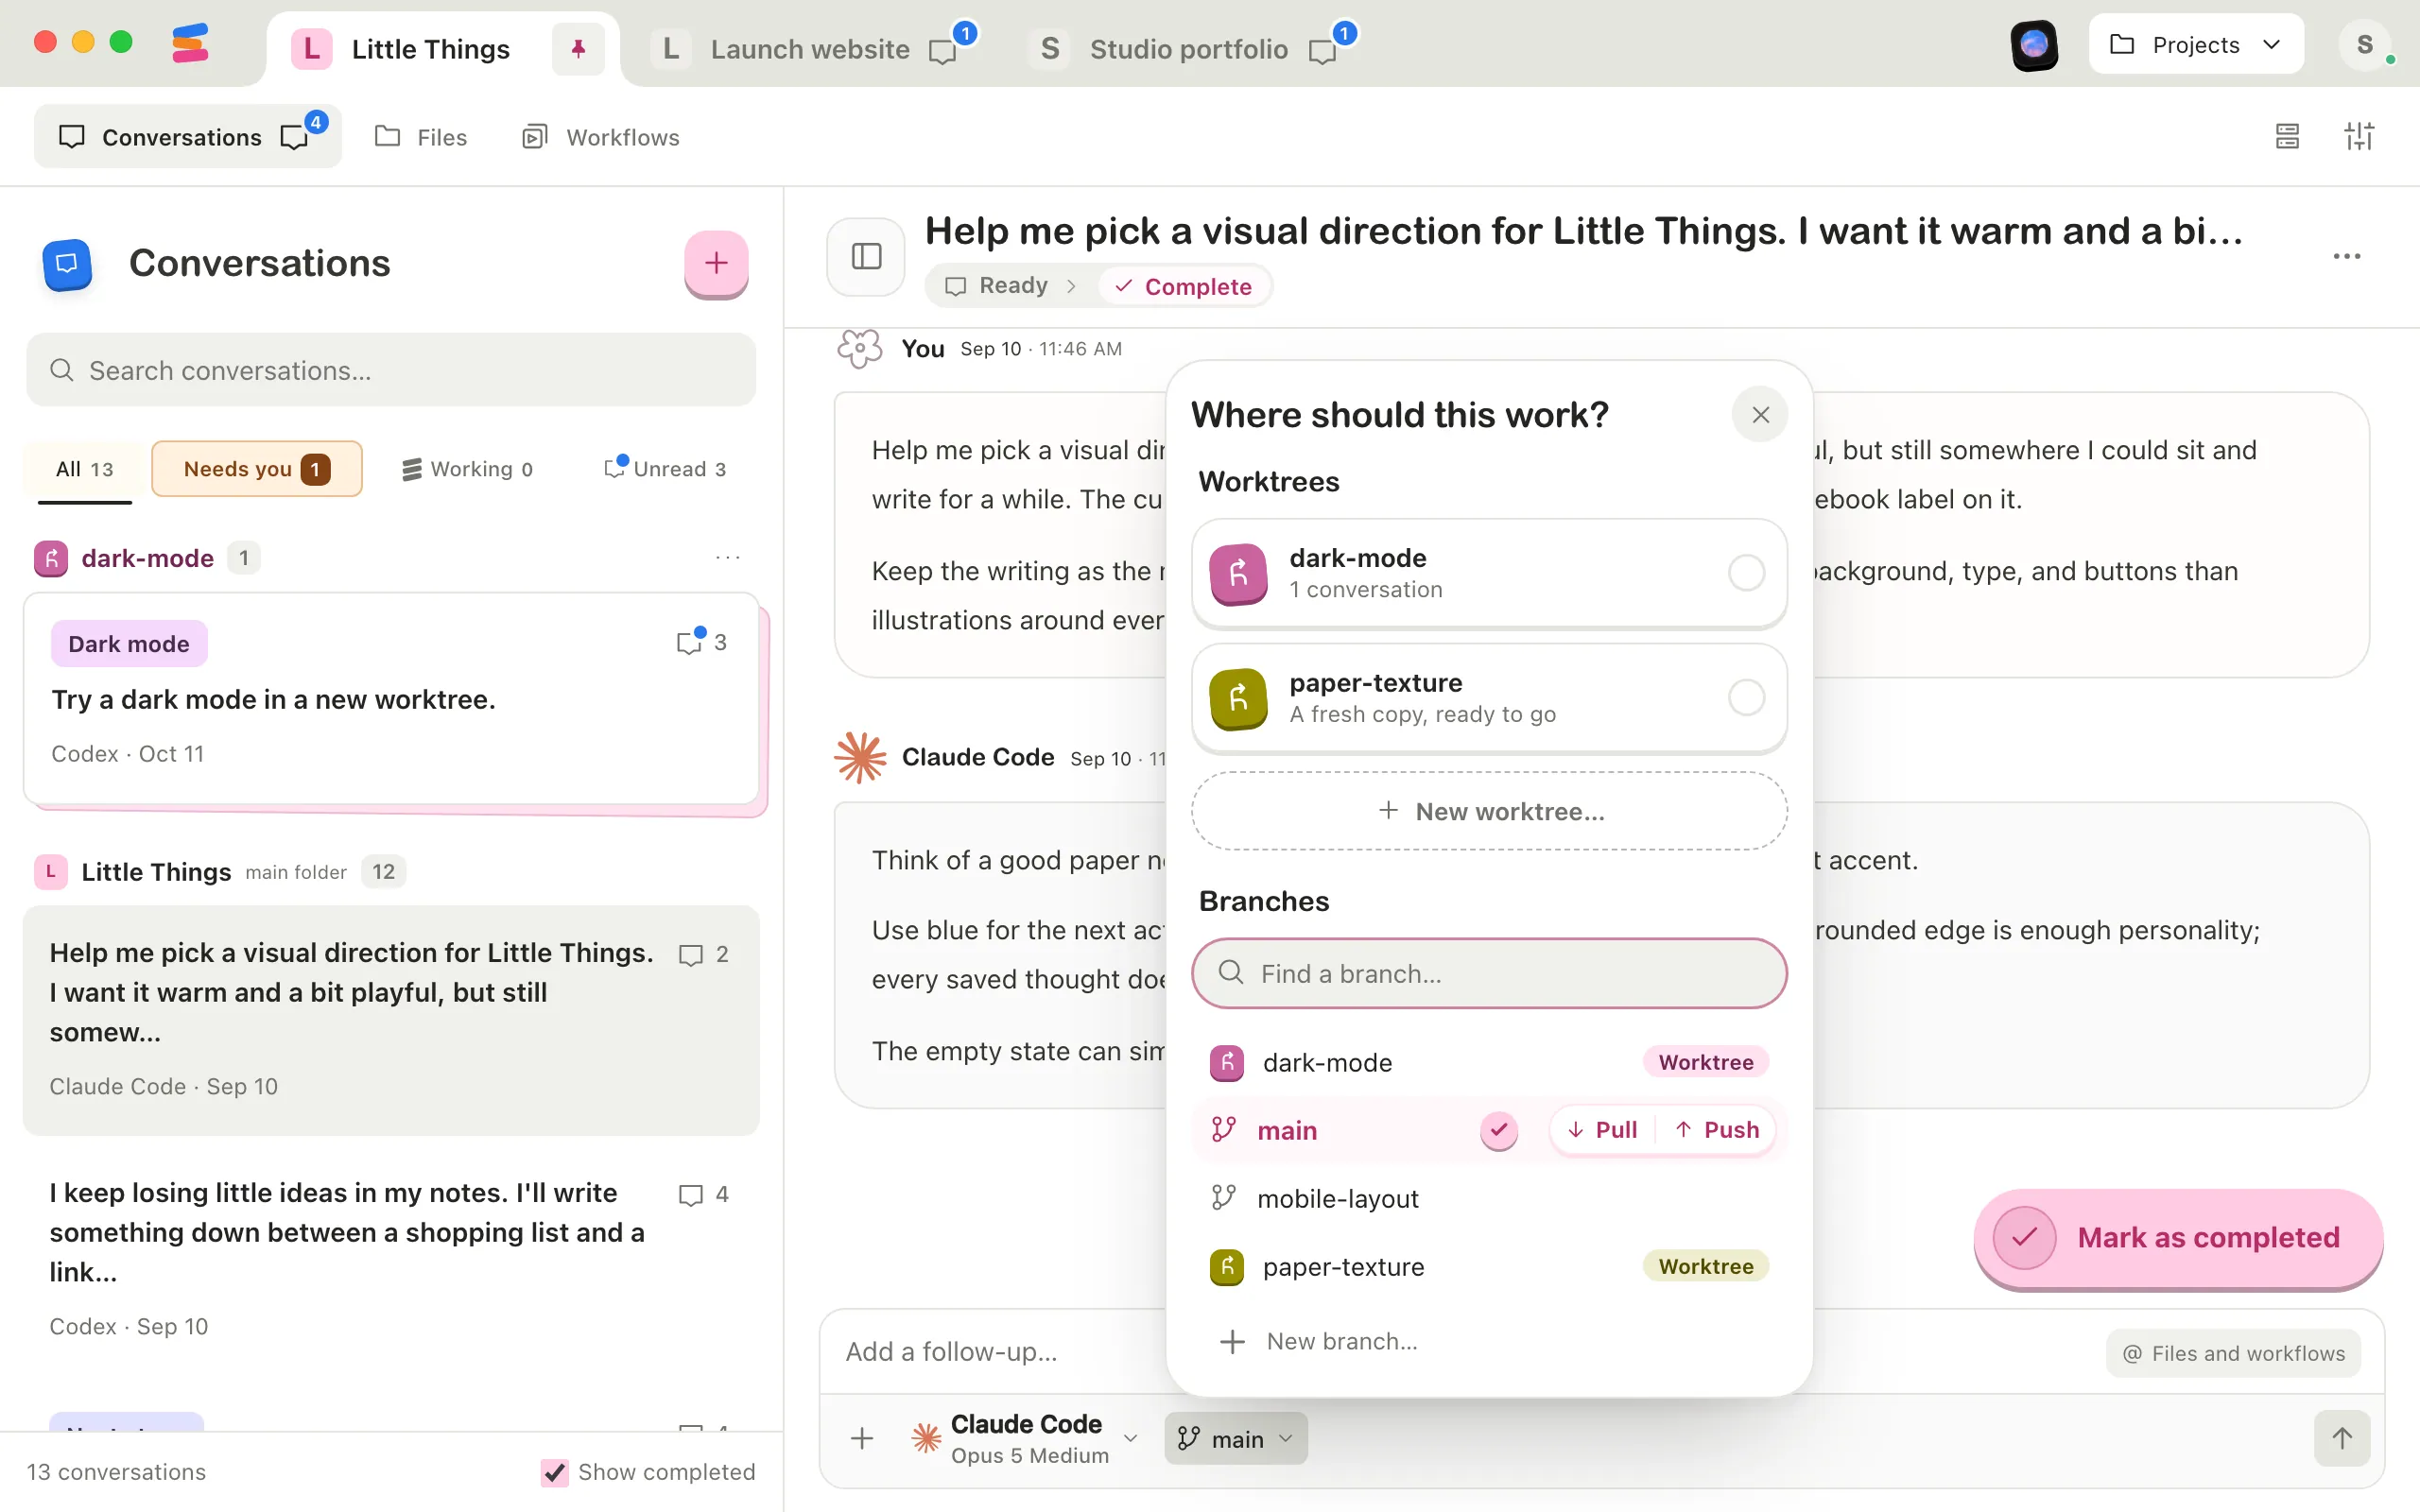Click the blue Conversations chat icon

coord(67,263)
